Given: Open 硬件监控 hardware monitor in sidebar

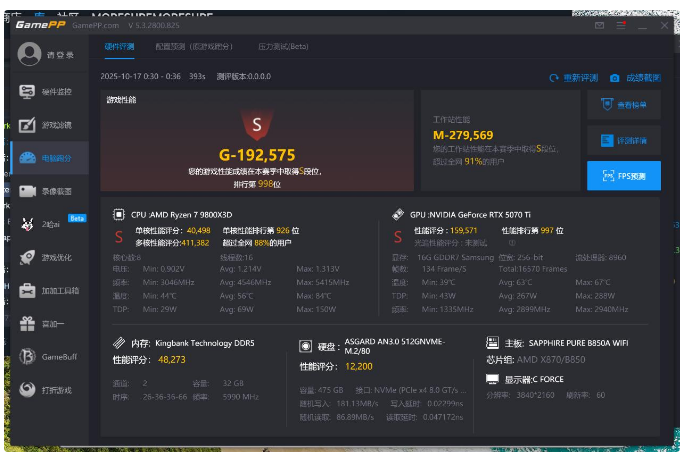Looking at the screenshot, I should pos(48,92).
